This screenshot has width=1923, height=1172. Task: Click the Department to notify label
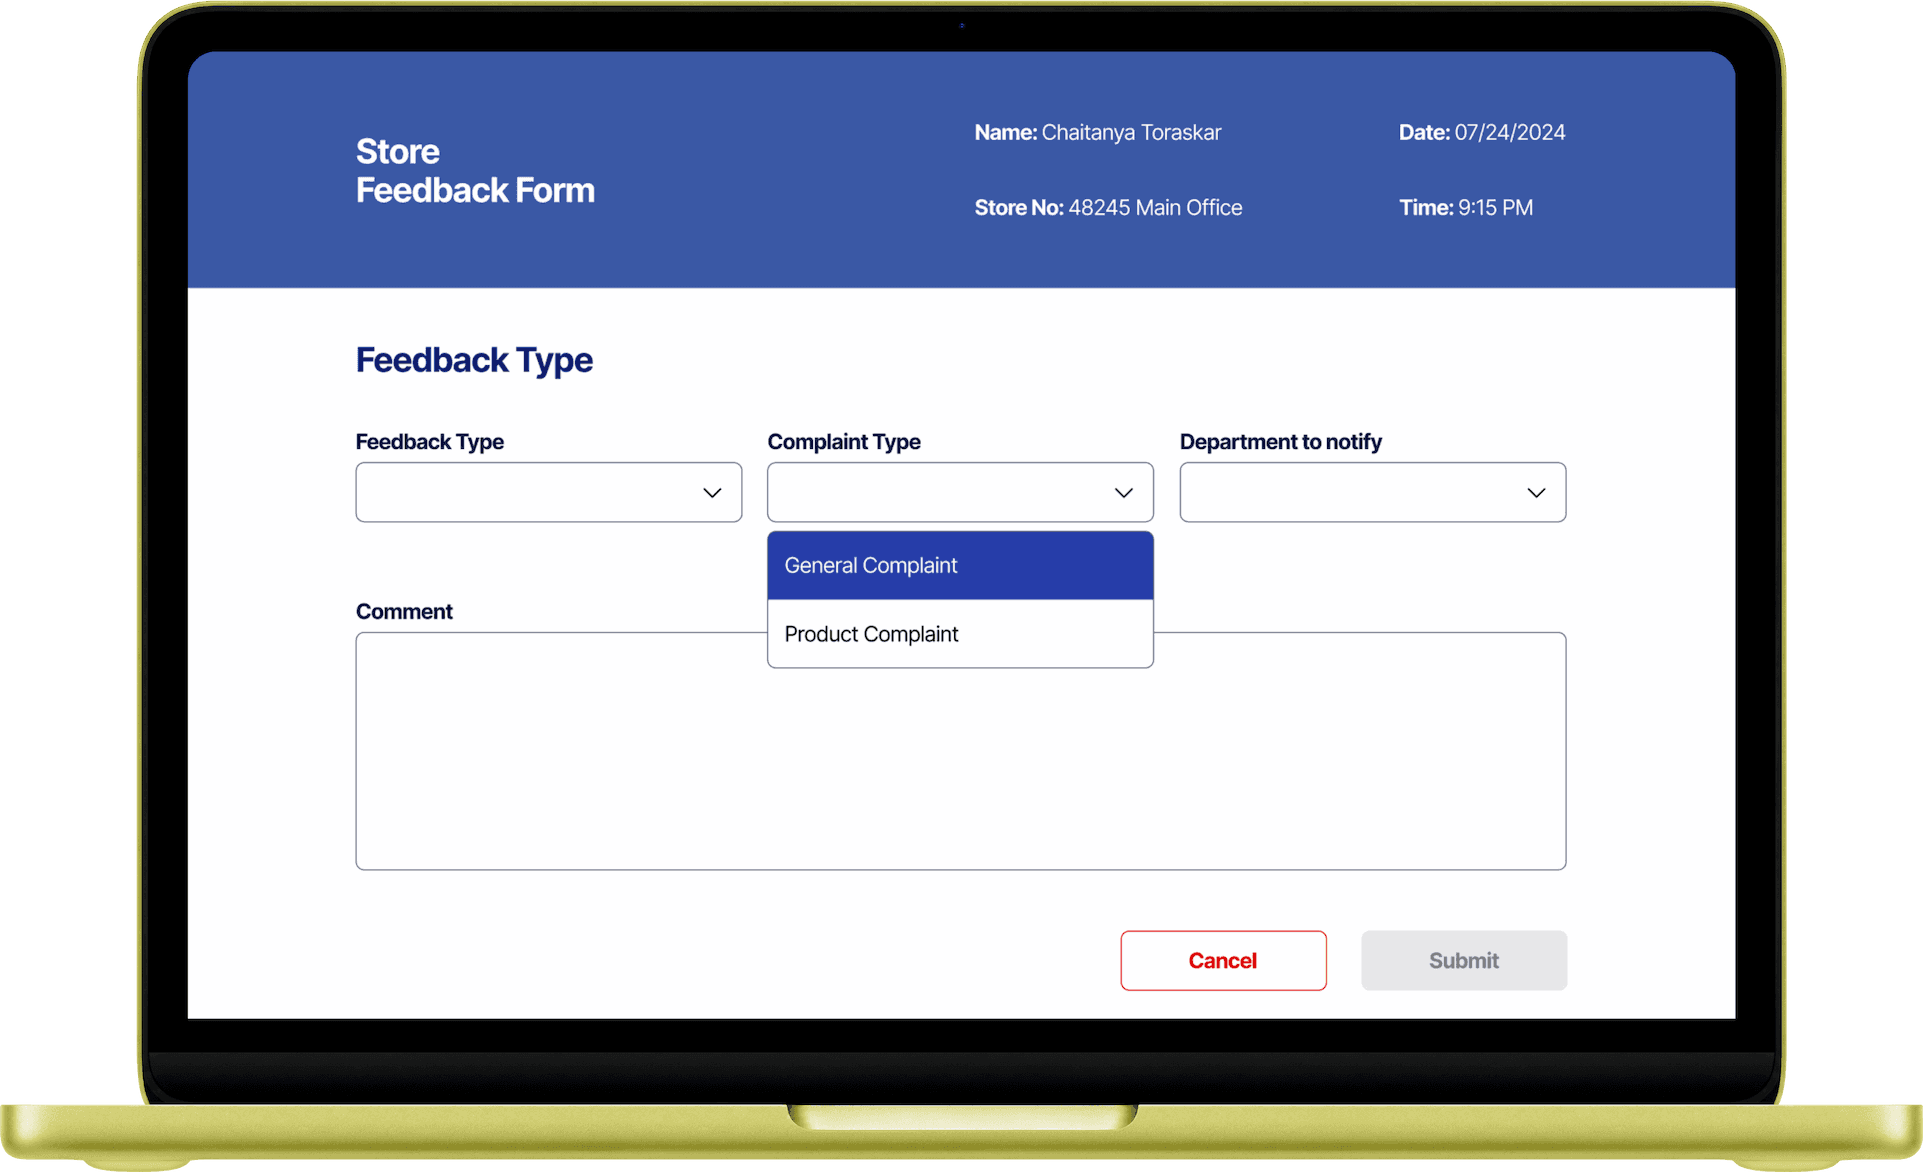point(1280,442)
